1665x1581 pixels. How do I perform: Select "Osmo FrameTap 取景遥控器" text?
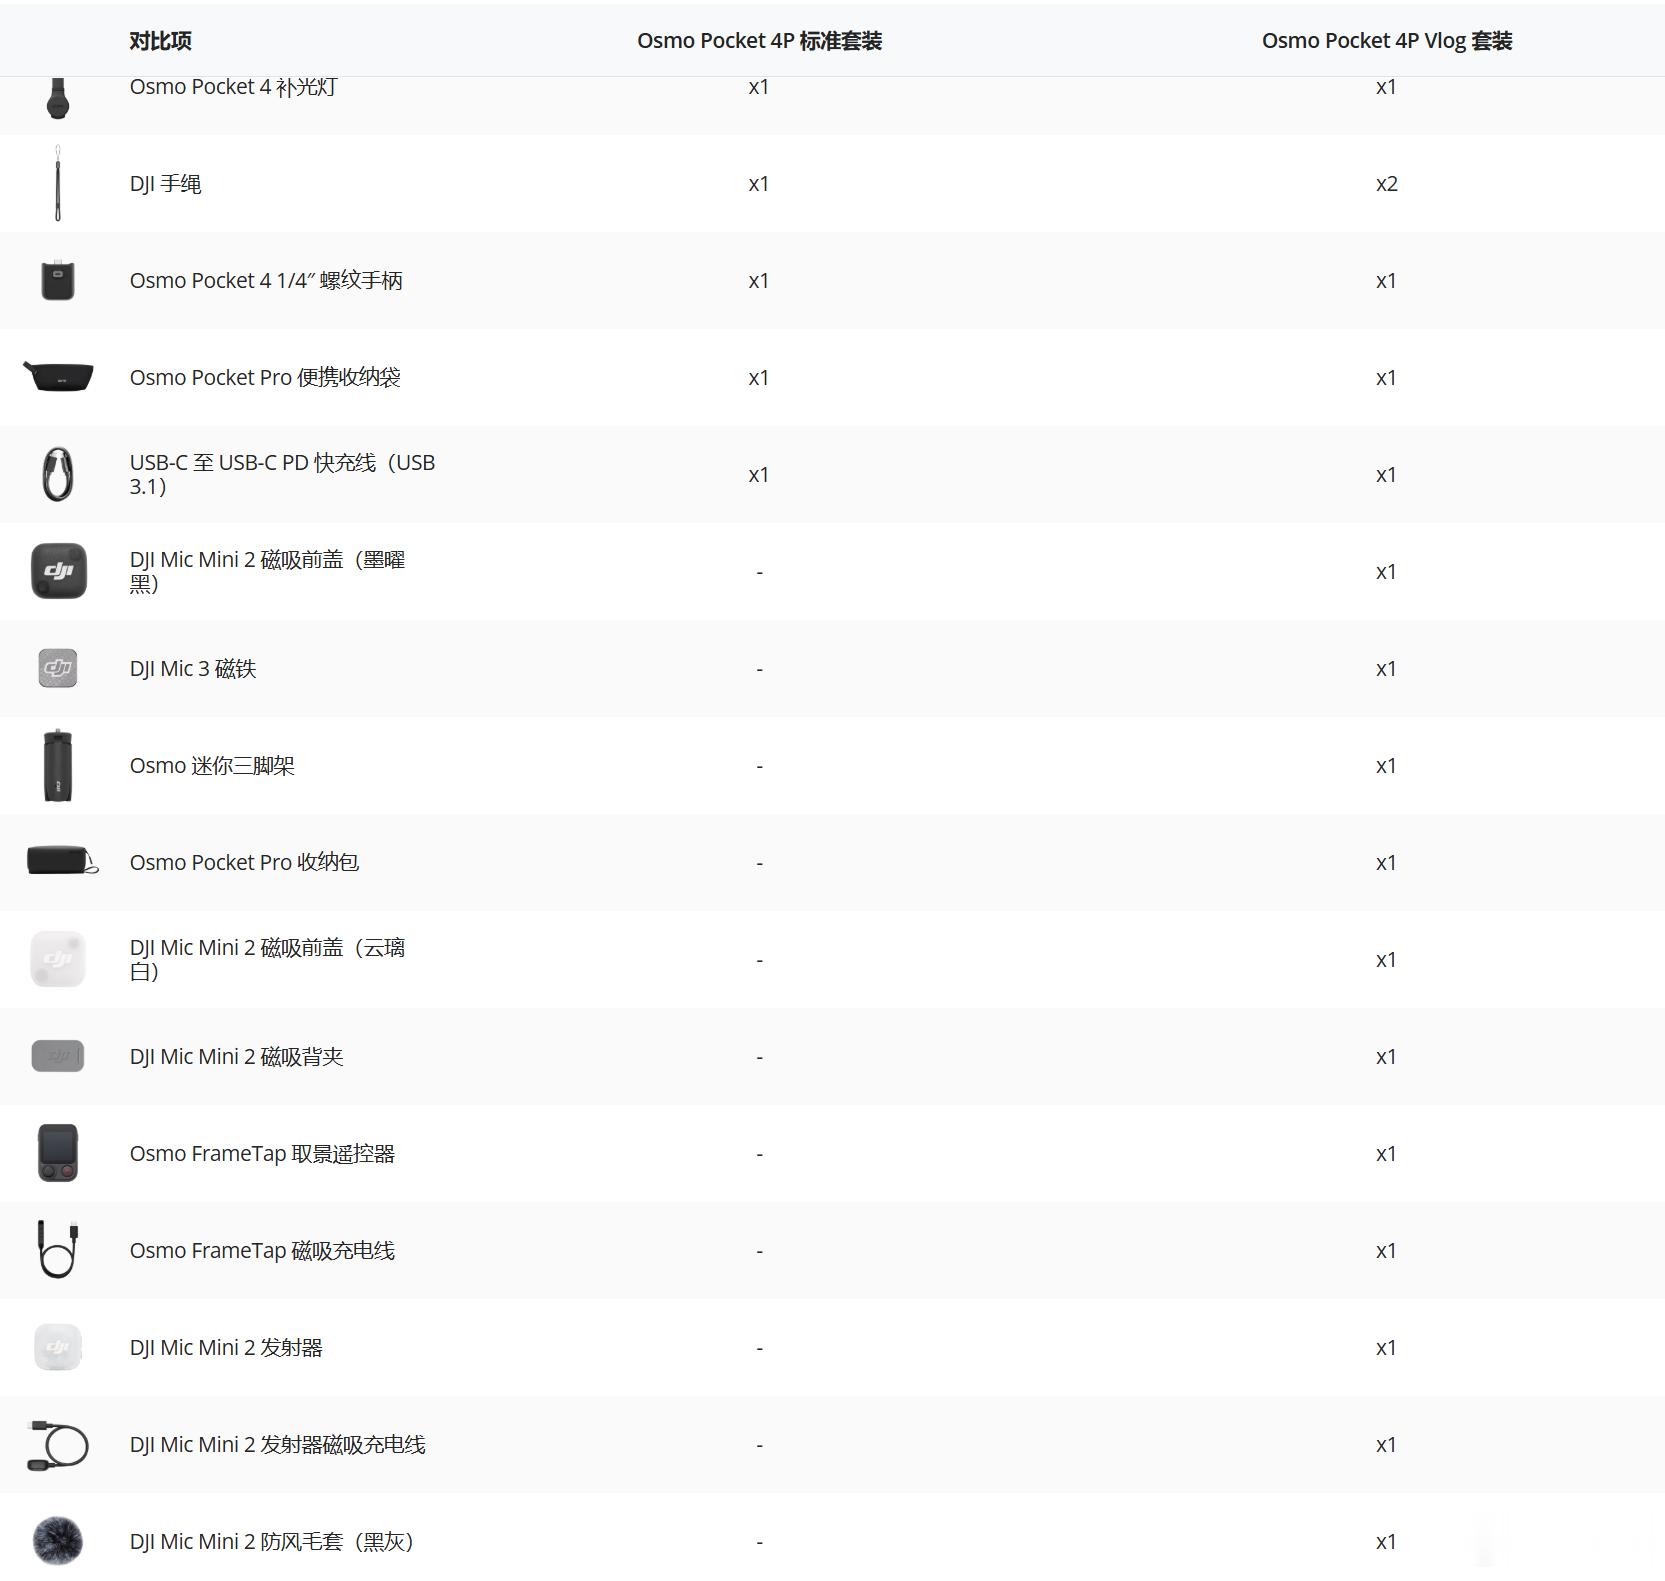(x=262, y=1154)
